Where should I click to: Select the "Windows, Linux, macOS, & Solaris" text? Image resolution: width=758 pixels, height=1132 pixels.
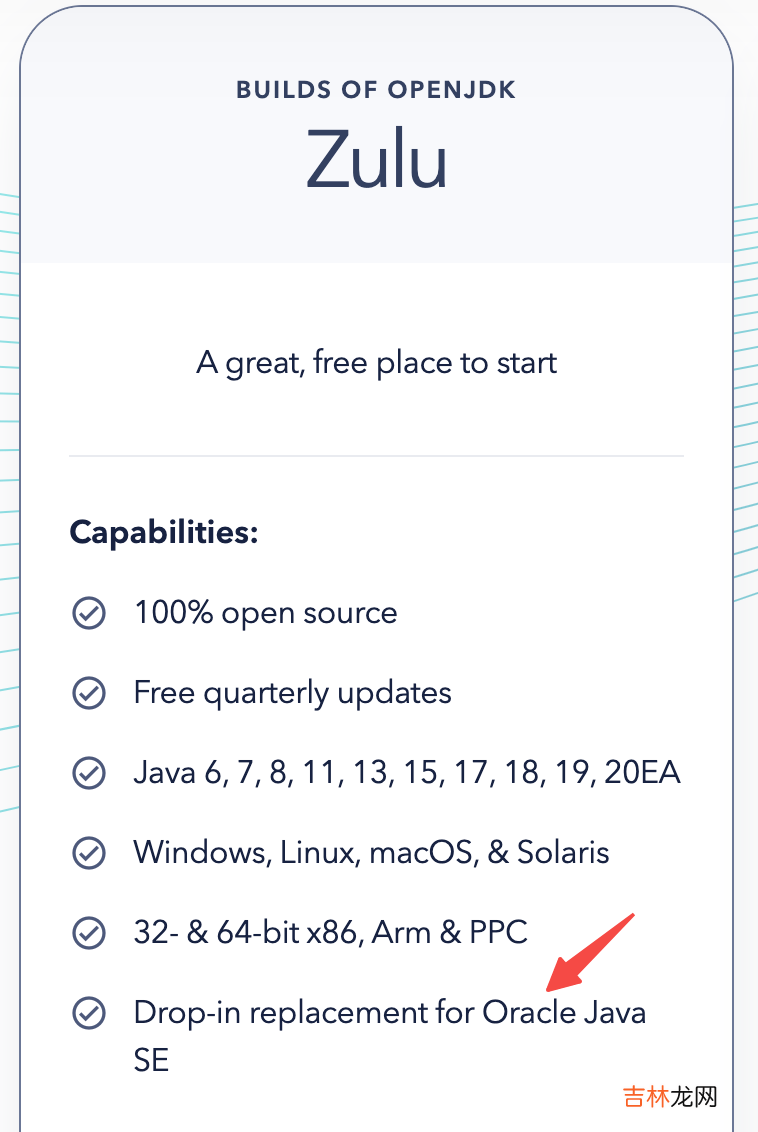coord(371,853)
